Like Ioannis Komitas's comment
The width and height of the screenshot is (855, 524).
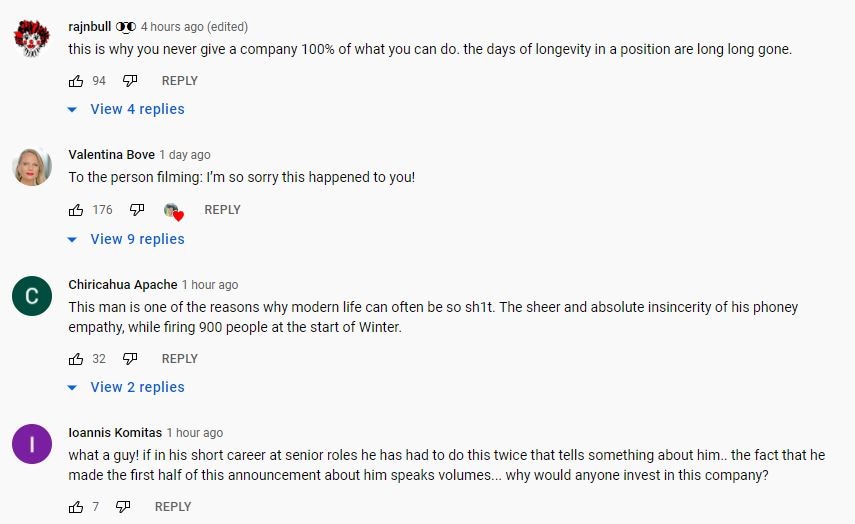[x=76, y=507]
